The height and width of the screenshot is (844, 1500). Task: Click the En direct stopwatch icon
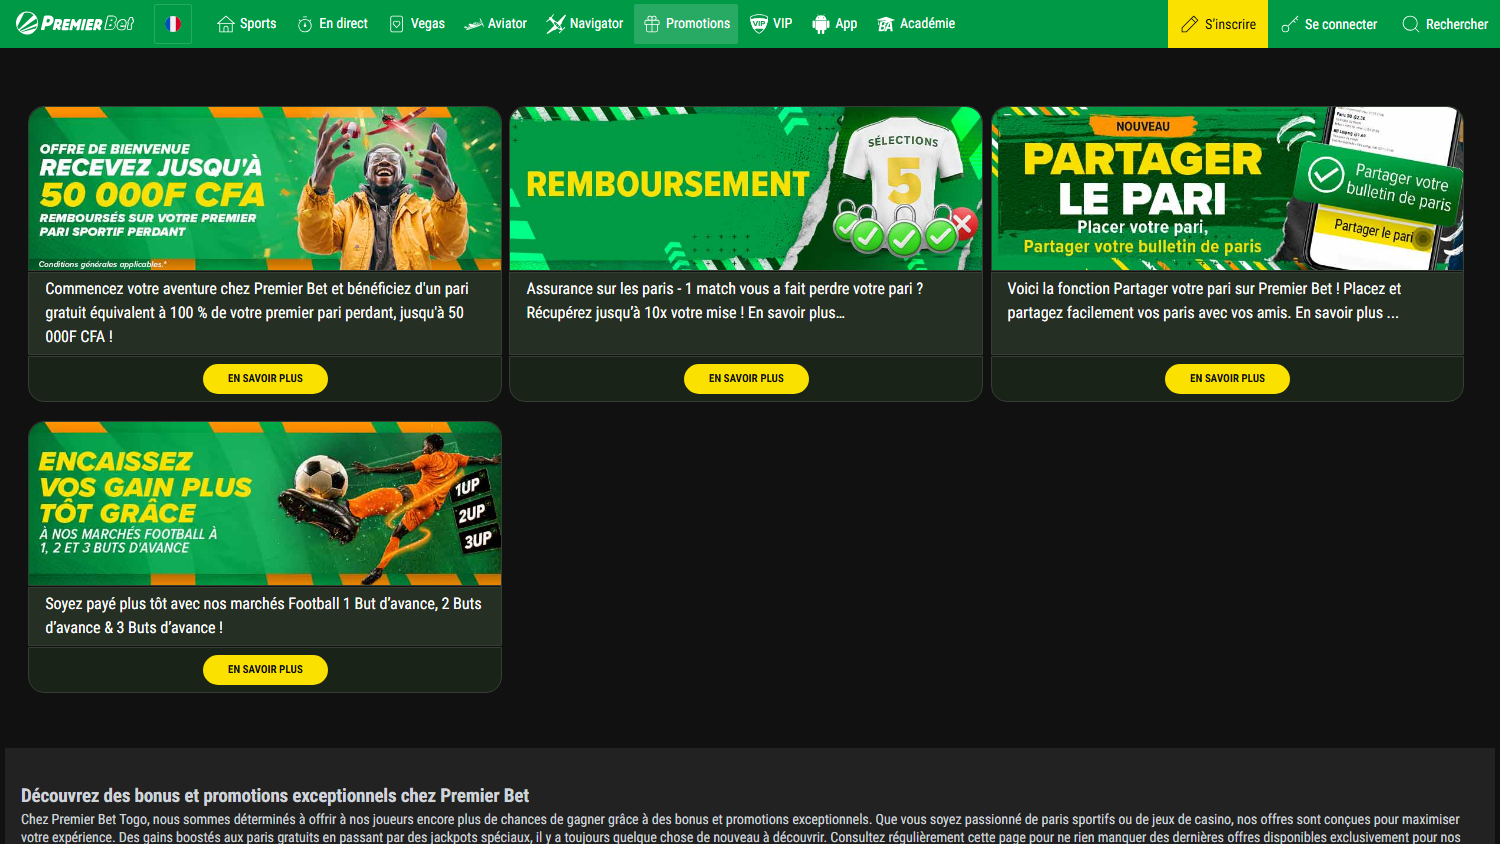click(x=305, y=24)
